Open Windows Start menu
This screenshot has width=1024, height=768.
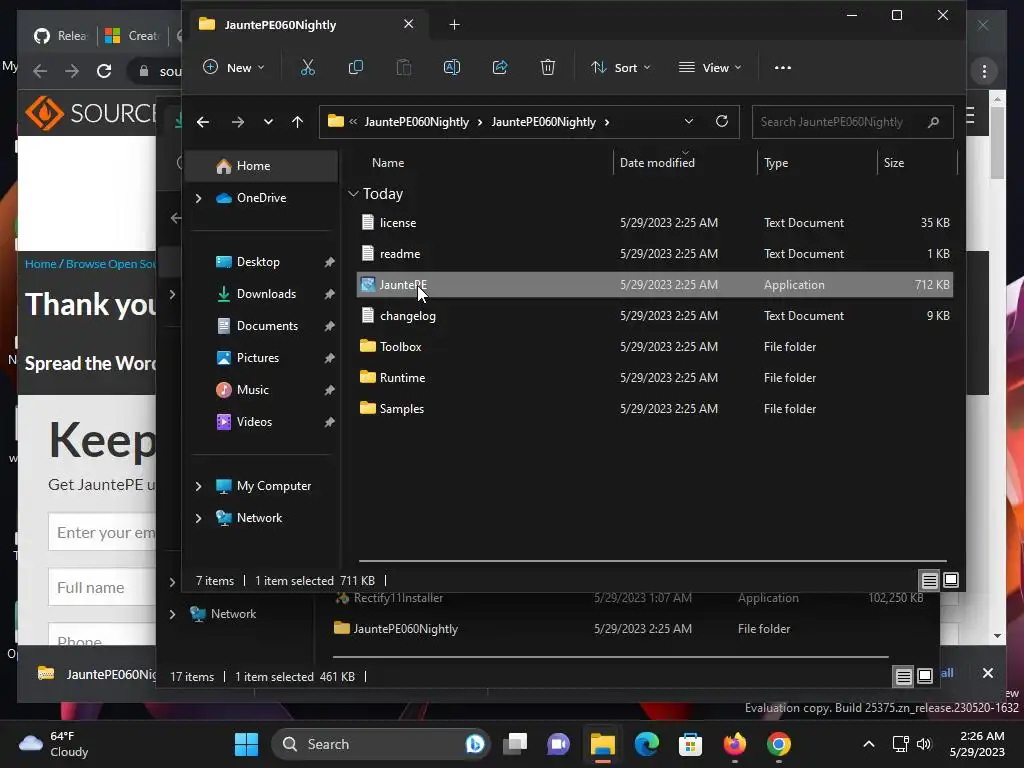pyautogui.click(x=246, y=744)
